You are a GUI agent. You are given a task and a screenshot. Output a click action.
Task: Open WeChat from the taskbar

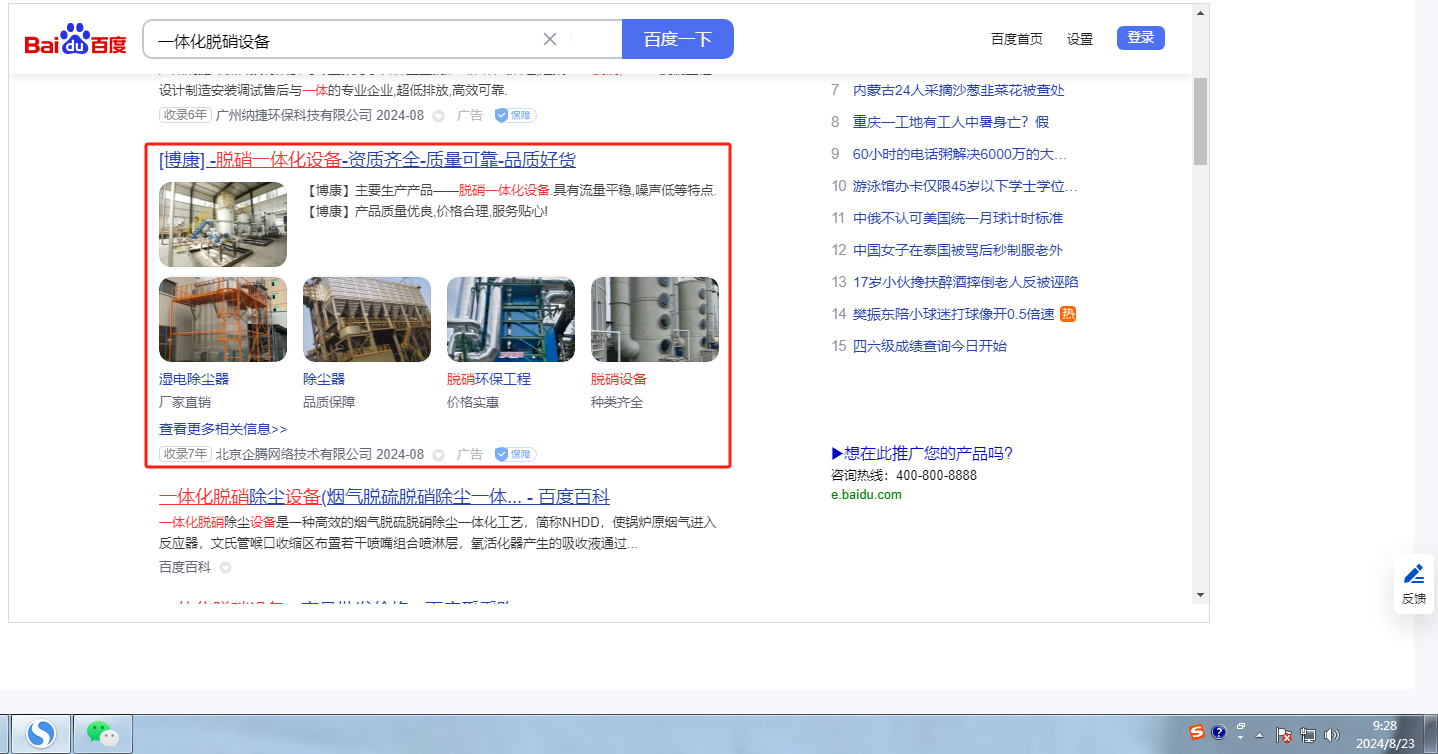coord(102,735)
